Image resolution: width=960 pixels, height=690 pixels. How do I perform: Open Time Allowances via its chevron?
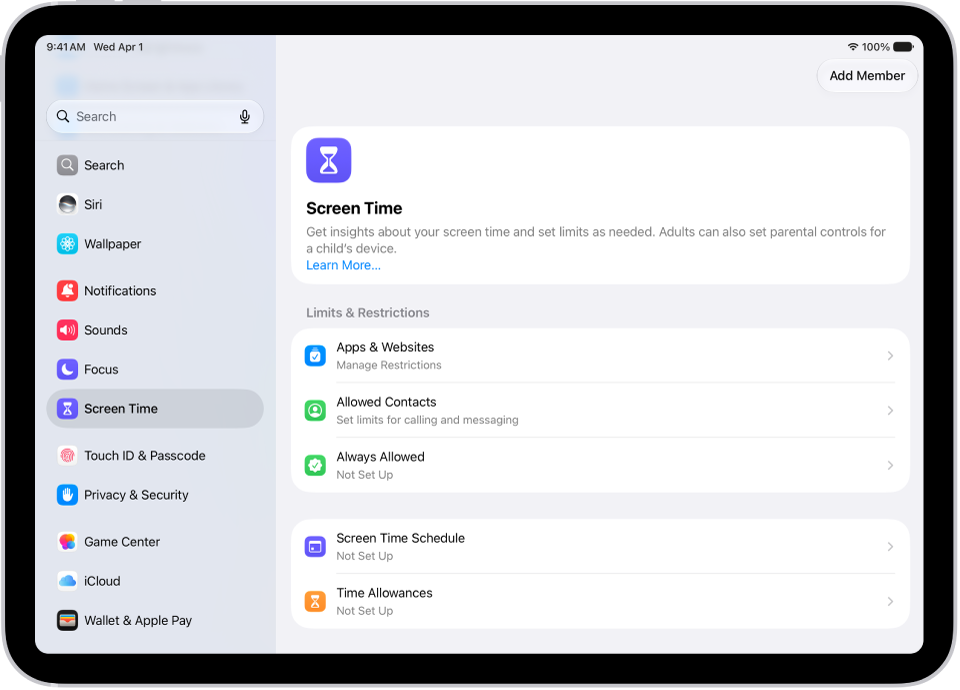click(x=890, y=601)
